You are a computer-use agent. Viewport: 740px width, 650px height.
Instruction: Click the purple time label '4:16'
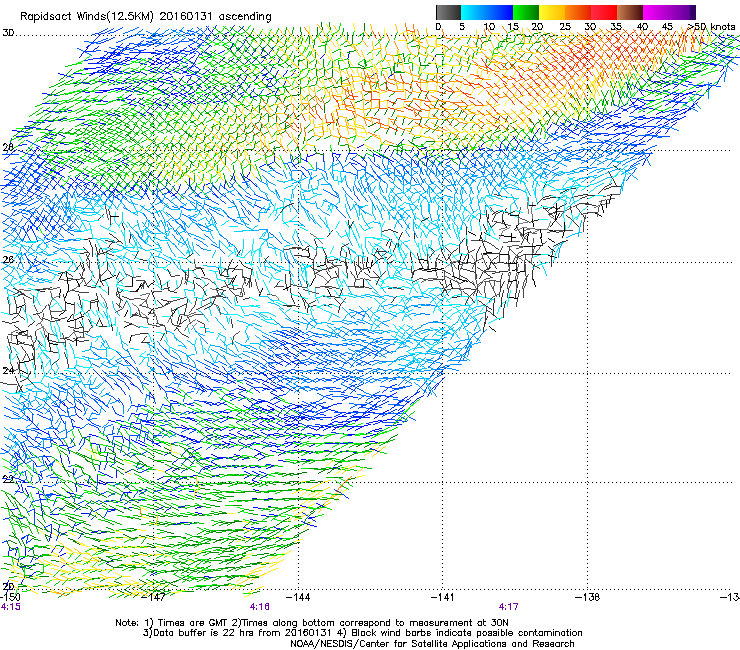point(260,607)
